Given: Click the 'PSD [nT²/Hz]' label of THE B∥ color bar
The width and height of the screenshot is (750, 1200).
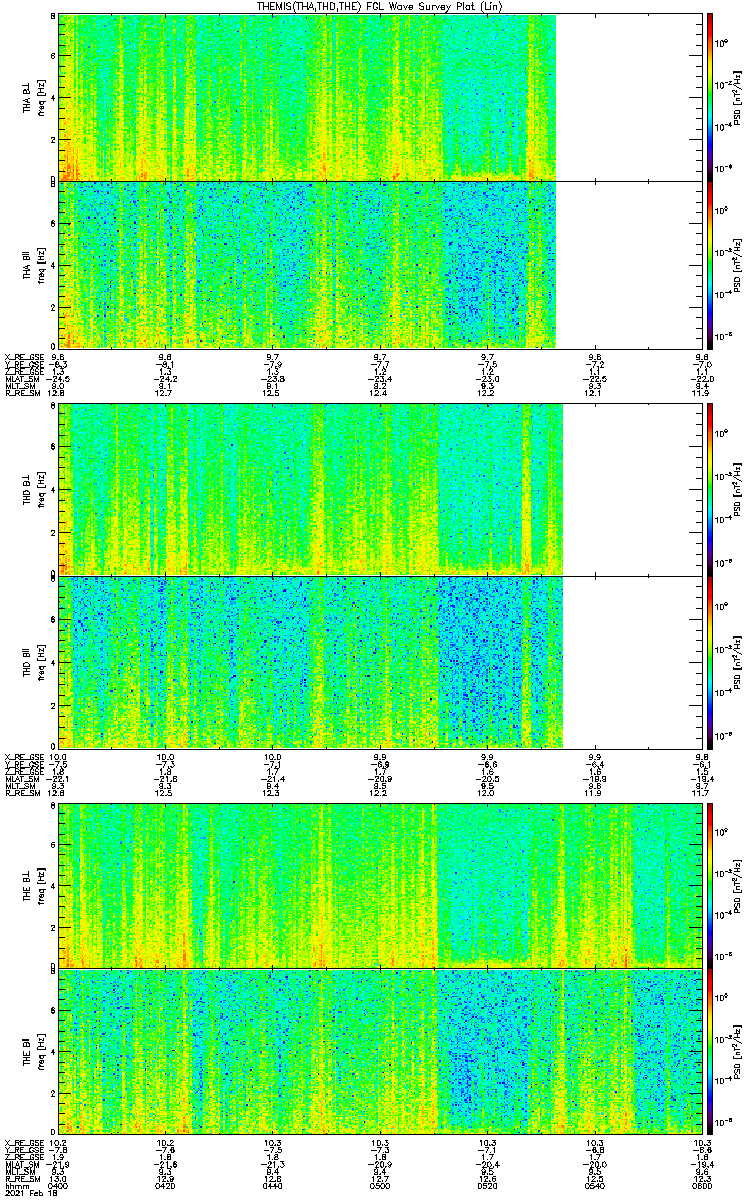Looking at the screenshot, I should pos(738,1052).
